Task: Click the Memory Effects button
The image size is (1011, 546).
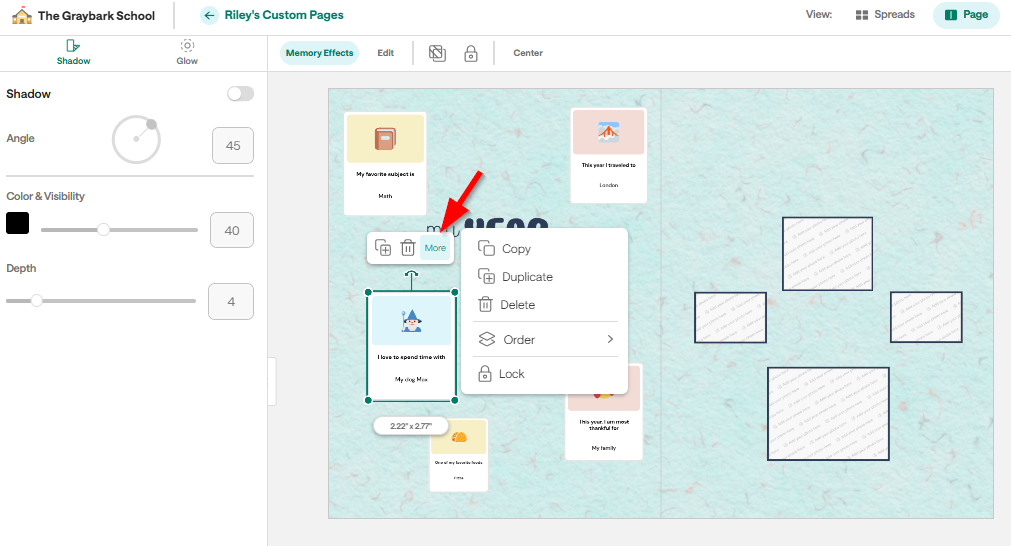Action: [319, 53]
